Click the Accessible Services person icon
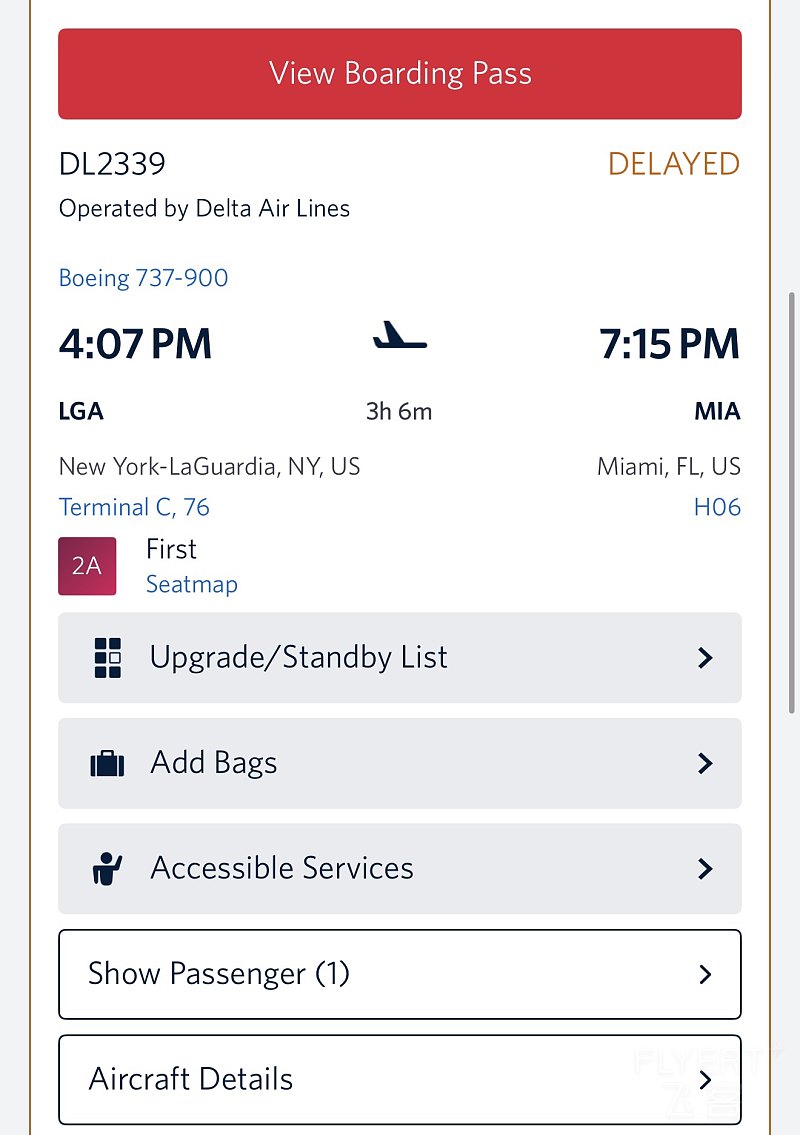The image size is (800, 1135). tap(107, 869)
